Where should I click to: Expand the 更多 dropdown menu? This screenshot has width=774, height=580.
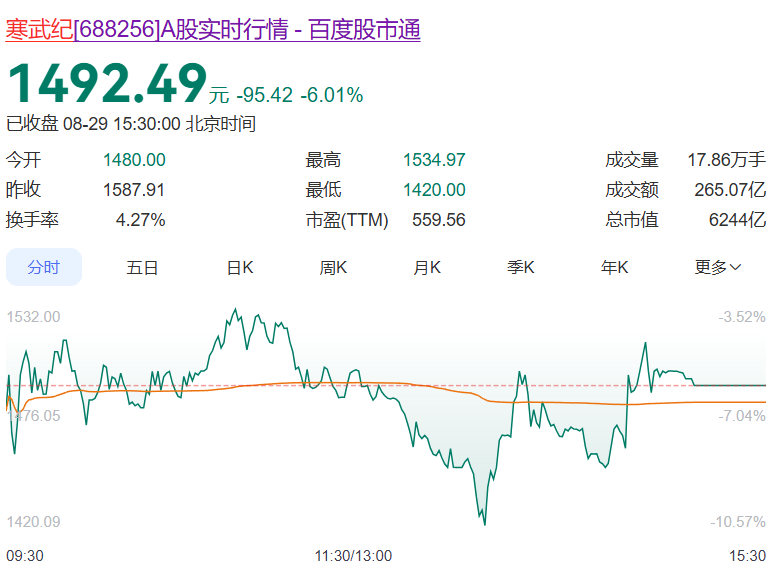click(718, 267)
